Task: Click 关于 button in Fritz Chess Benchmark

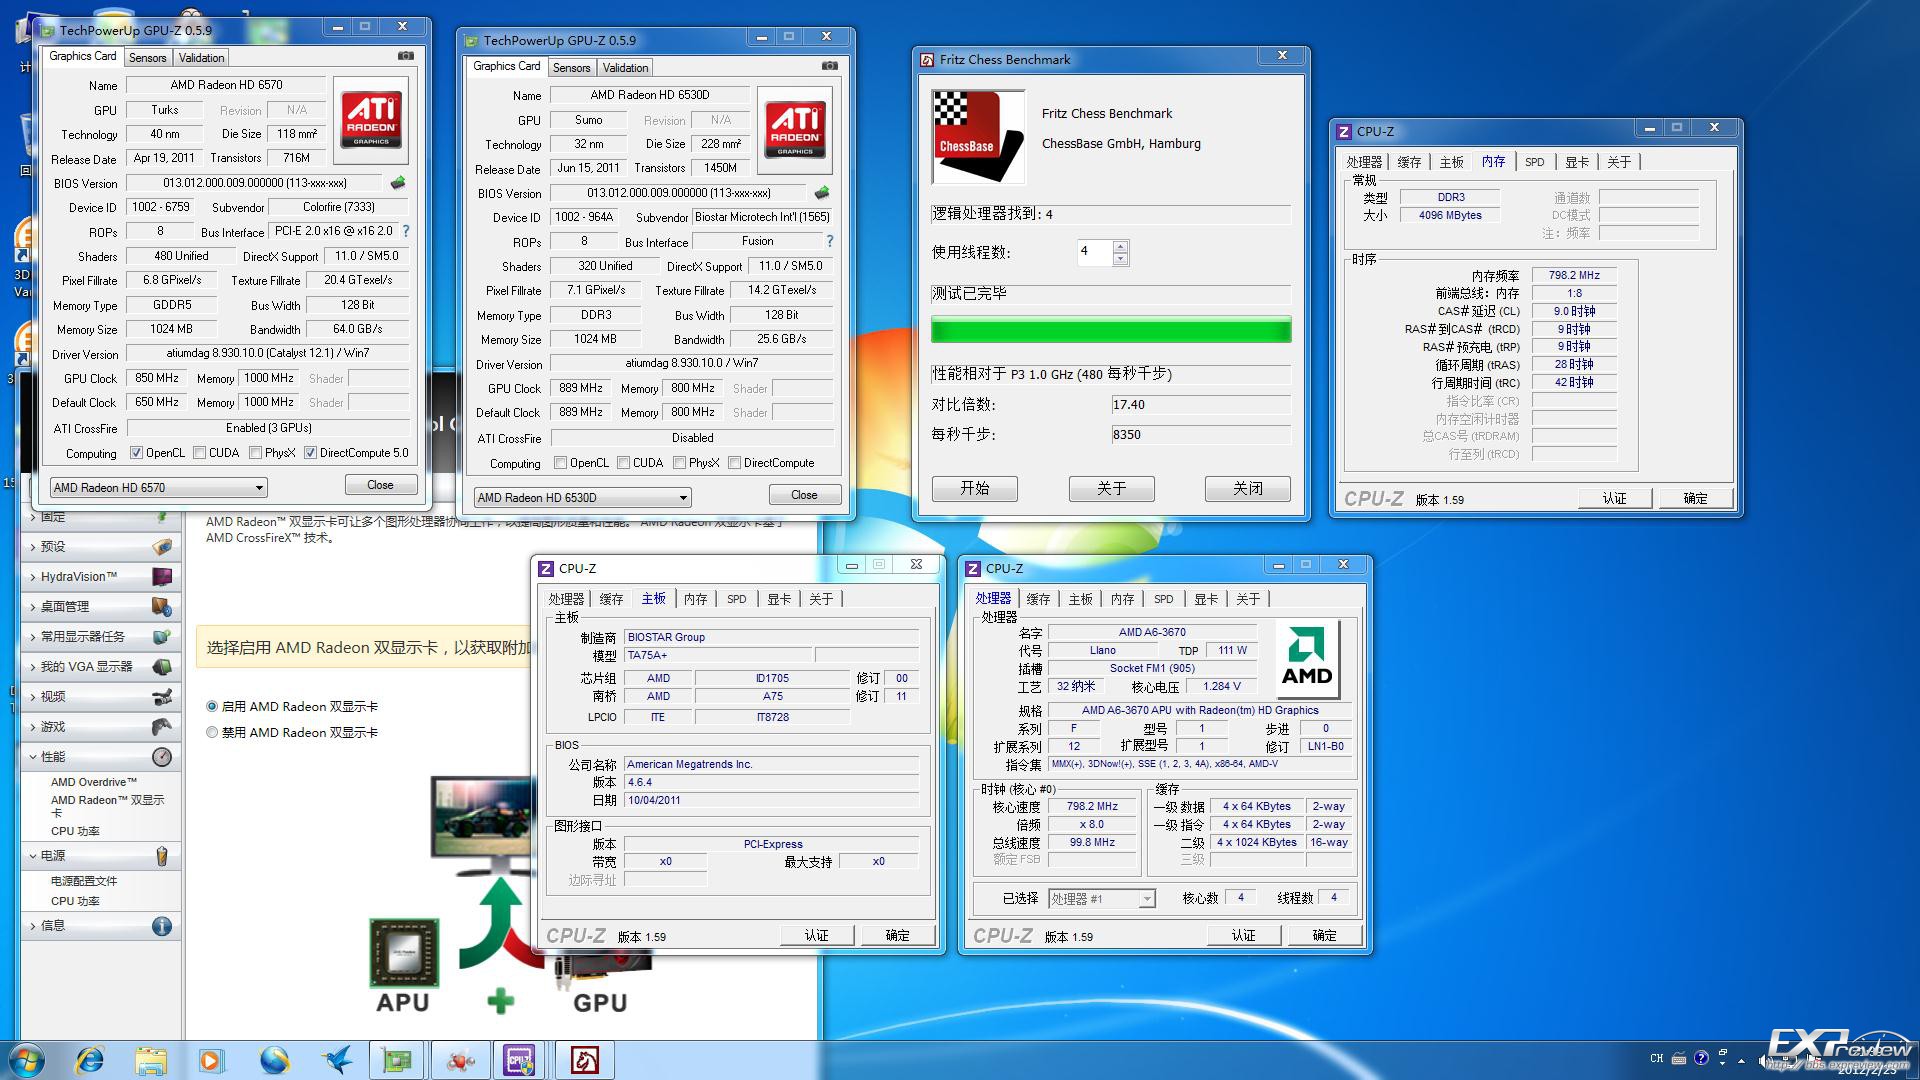Action: pos(1112,488)
